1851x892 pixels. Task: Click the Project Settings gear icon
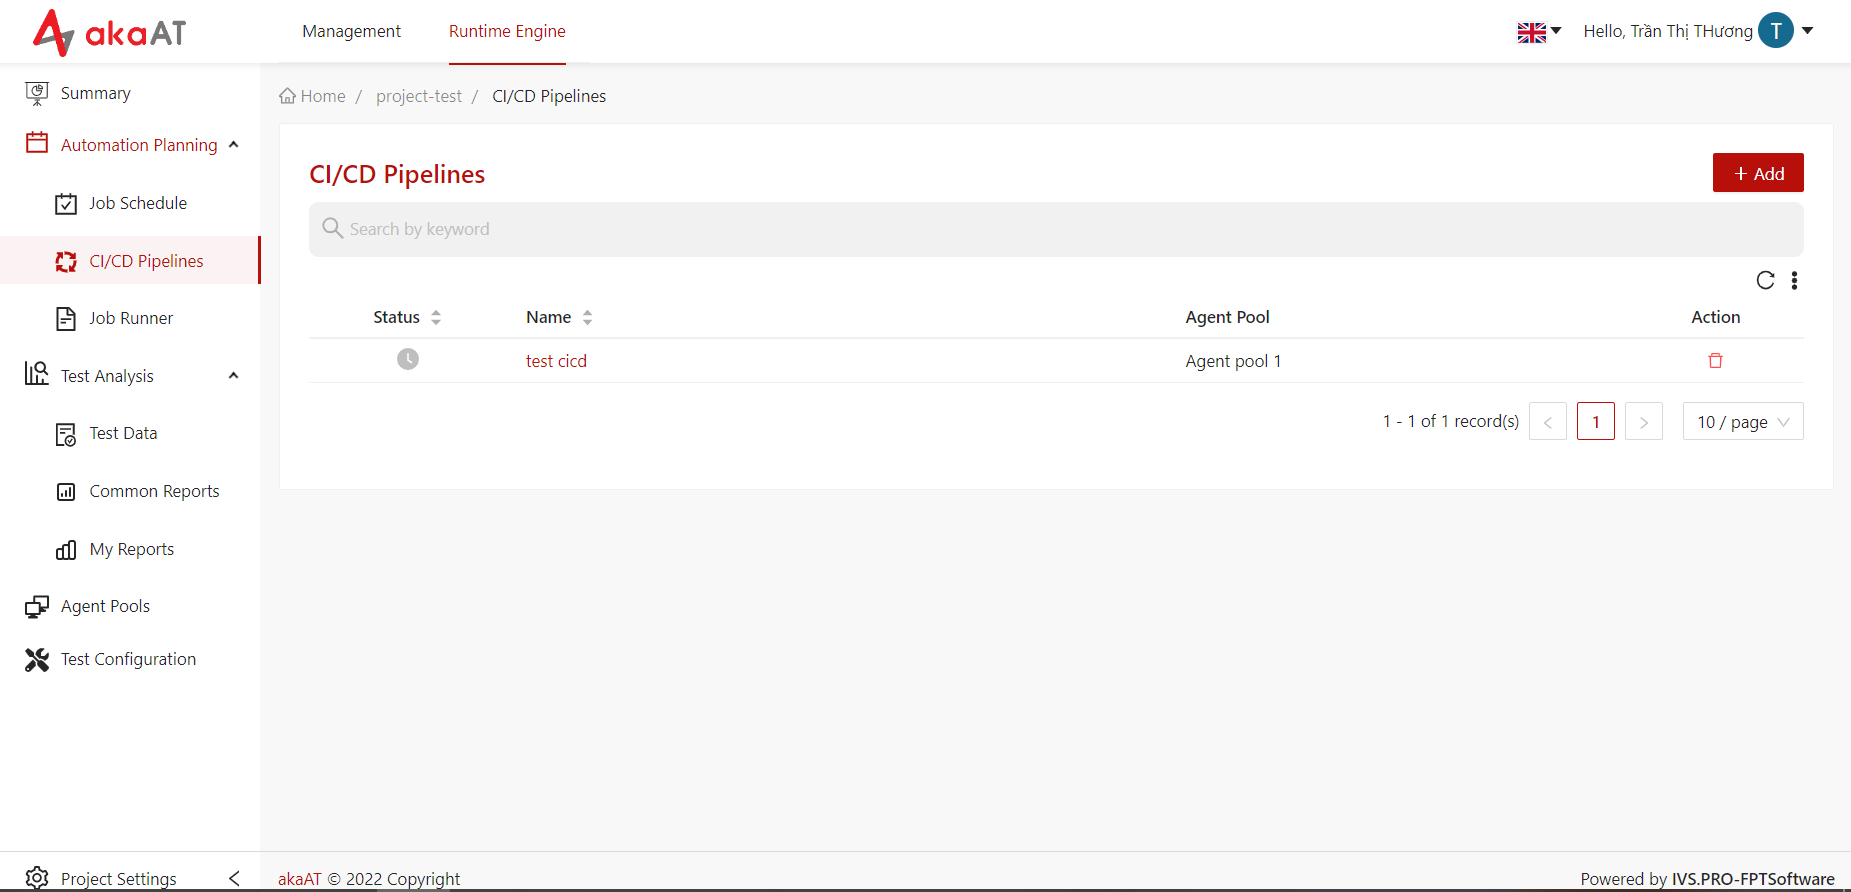point(37,878)
